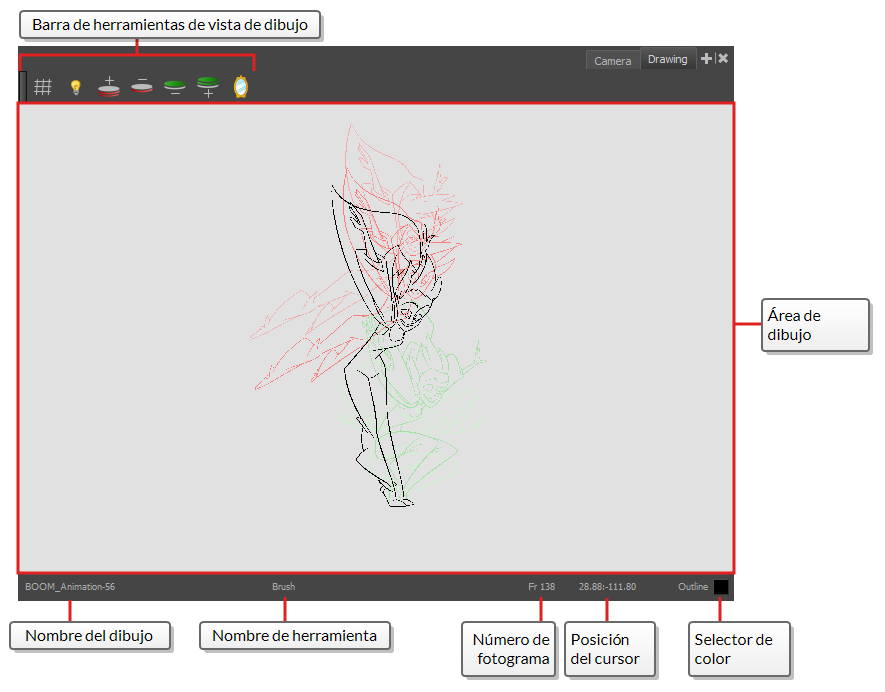Click the toolbar grip handle at left
This screenshot has width=885, height=692.
[x=23, y=86]
